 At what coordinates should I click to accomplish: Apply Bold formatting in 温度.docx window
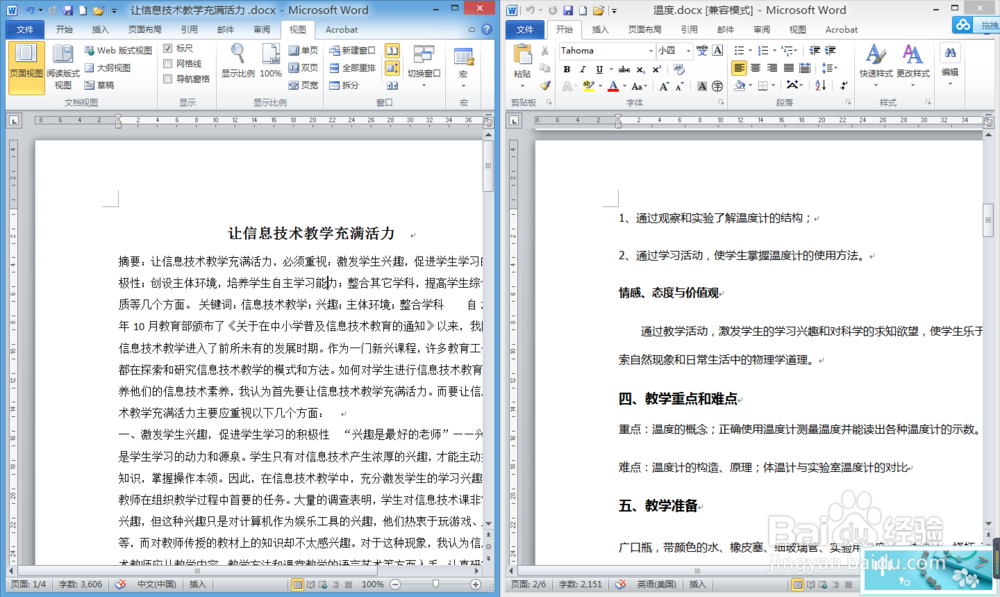point(566,68)
